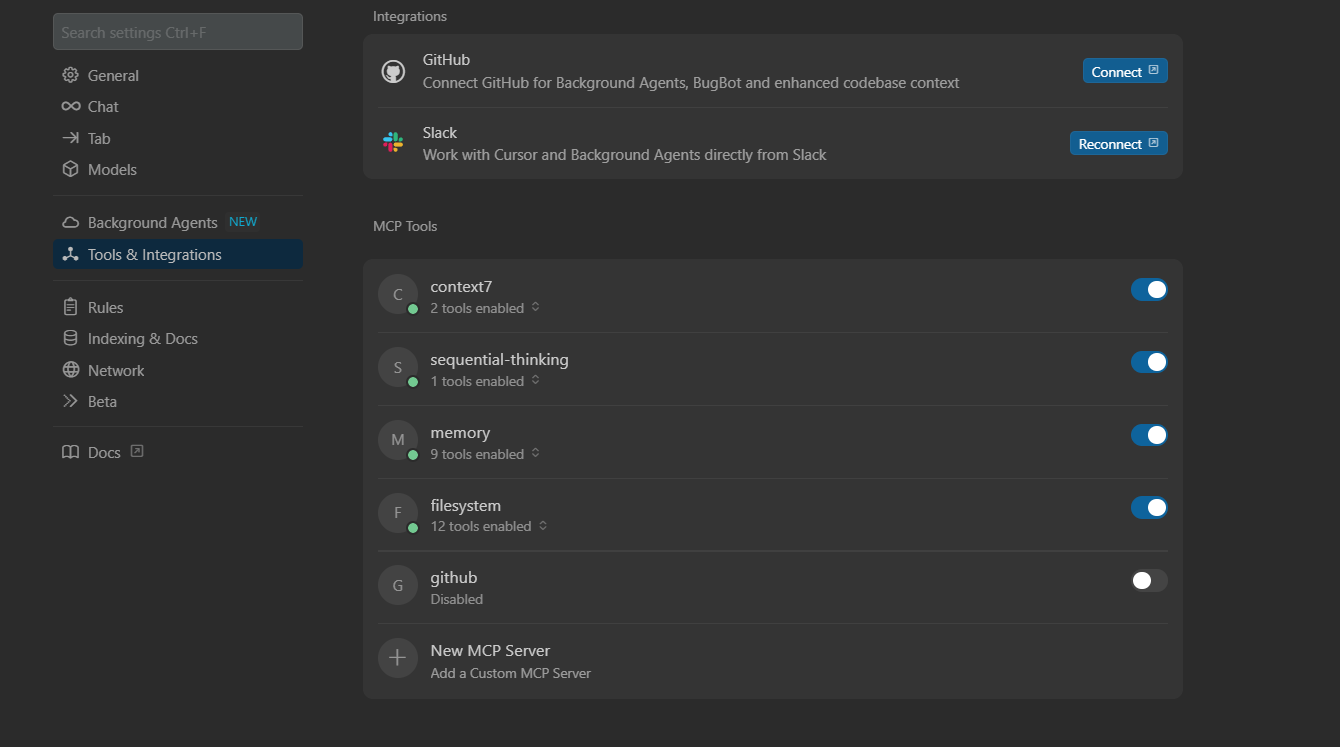Click the github 'G' avatar icon
The image size is (1340, 747).
[x=397, y=585]
